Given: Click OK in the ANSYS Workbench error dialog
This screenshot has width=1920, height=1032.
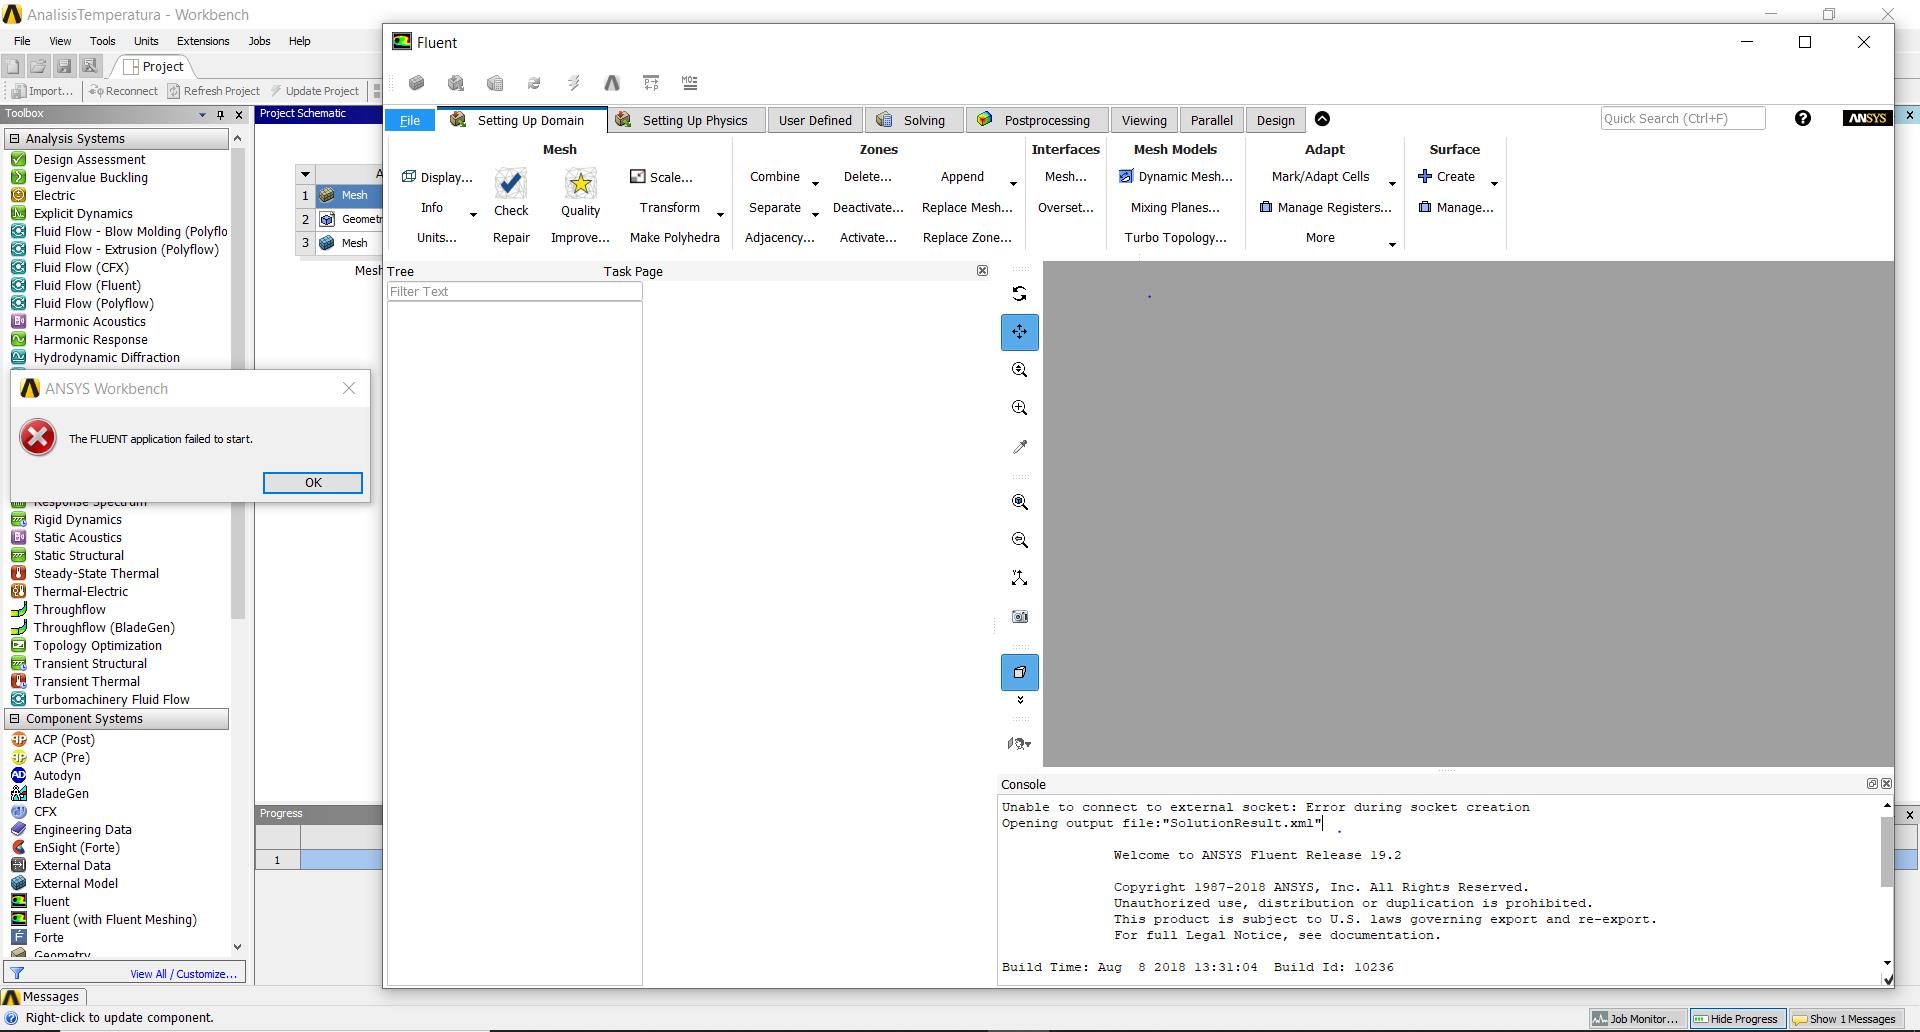Looking at the screenshot, I should coord(313,483).
